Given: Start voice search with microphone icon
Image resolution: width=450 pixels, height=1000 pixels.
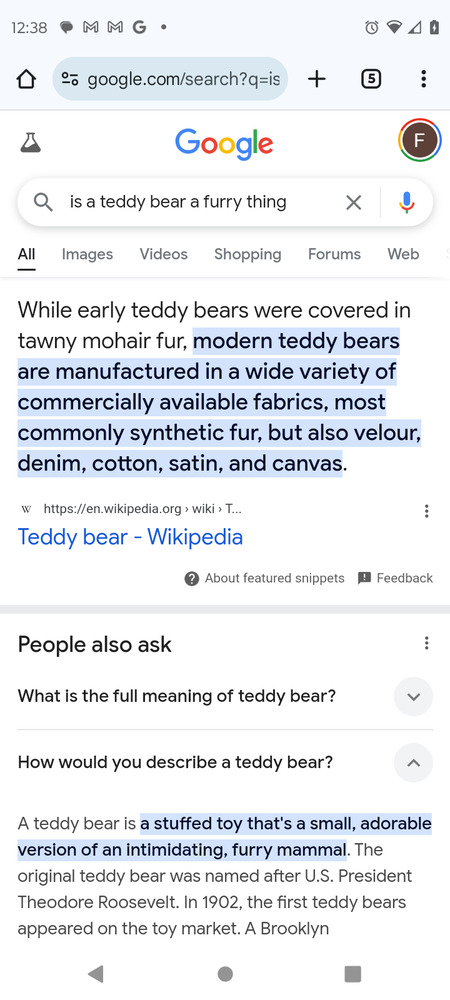Looking at the screenshot, I should coord(407,203).
